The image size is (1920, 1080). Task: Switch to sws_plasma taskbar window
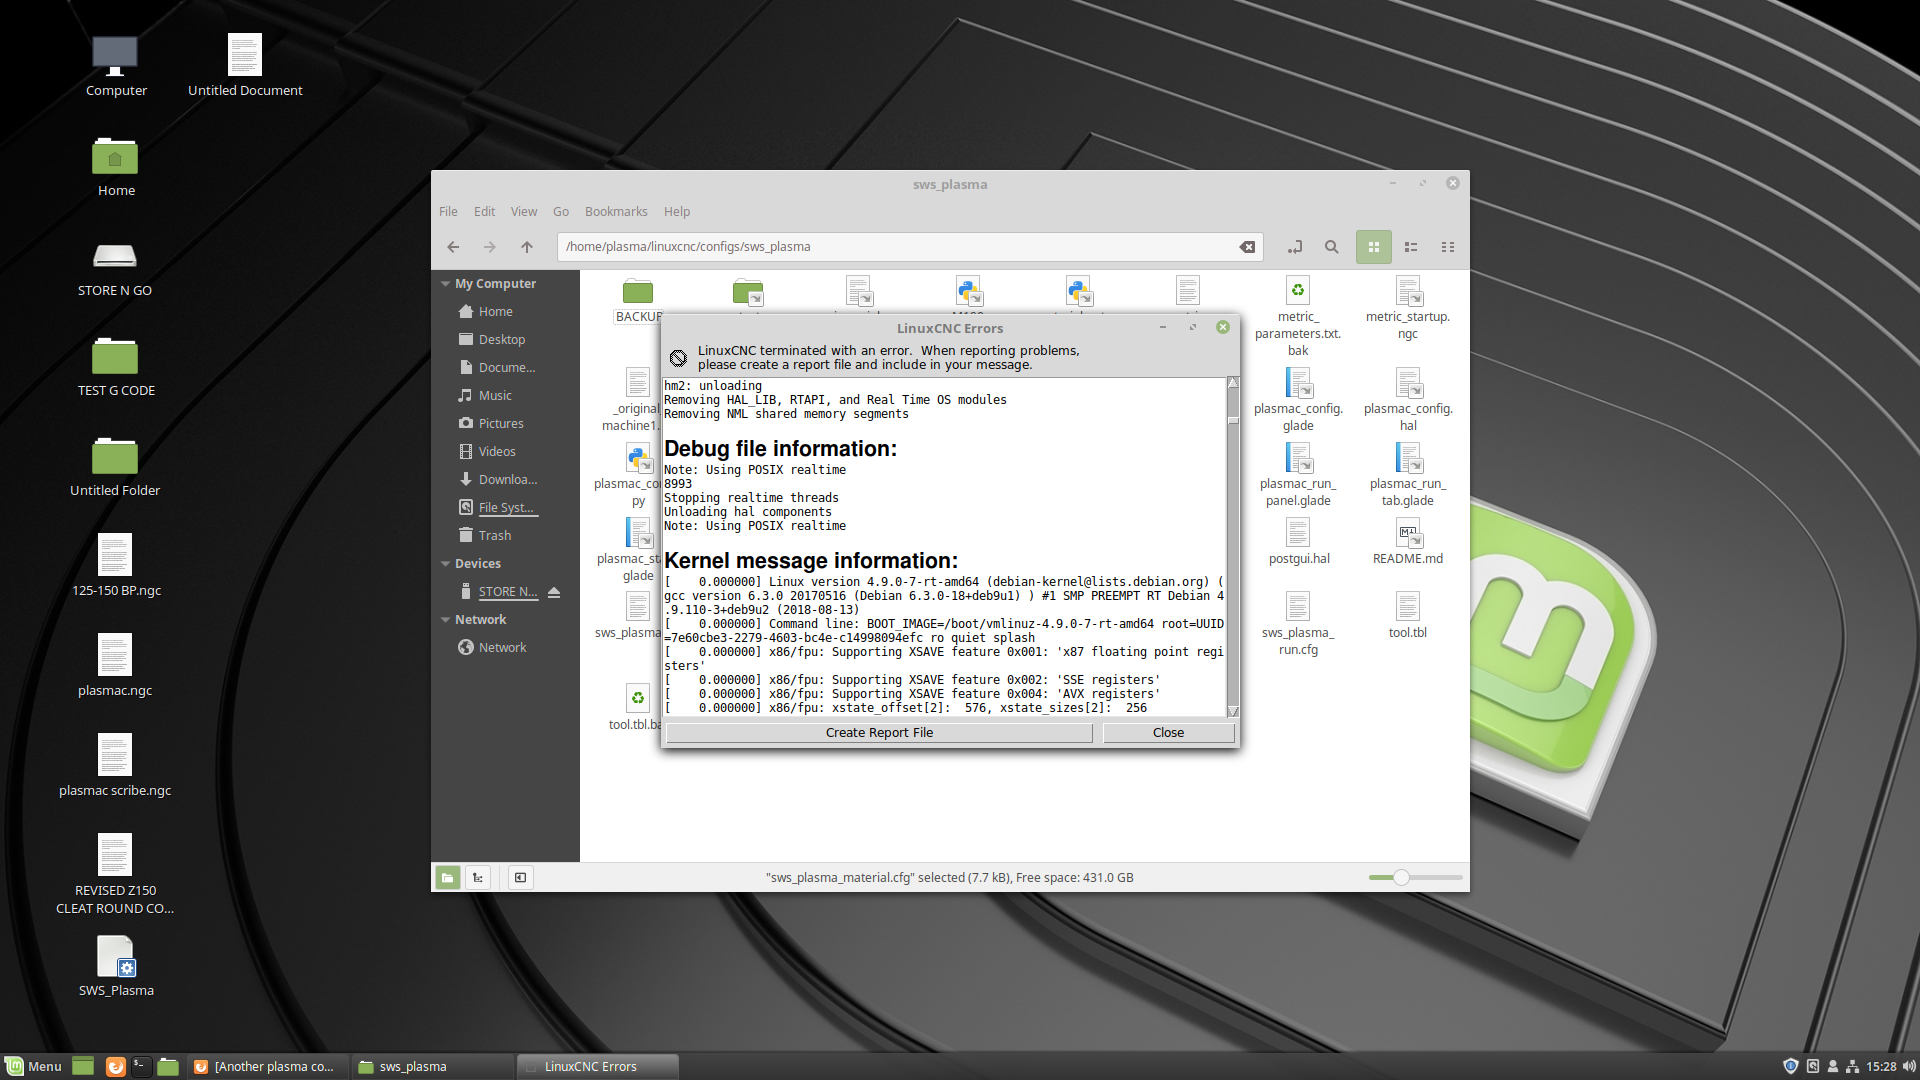click(432, 1066)
